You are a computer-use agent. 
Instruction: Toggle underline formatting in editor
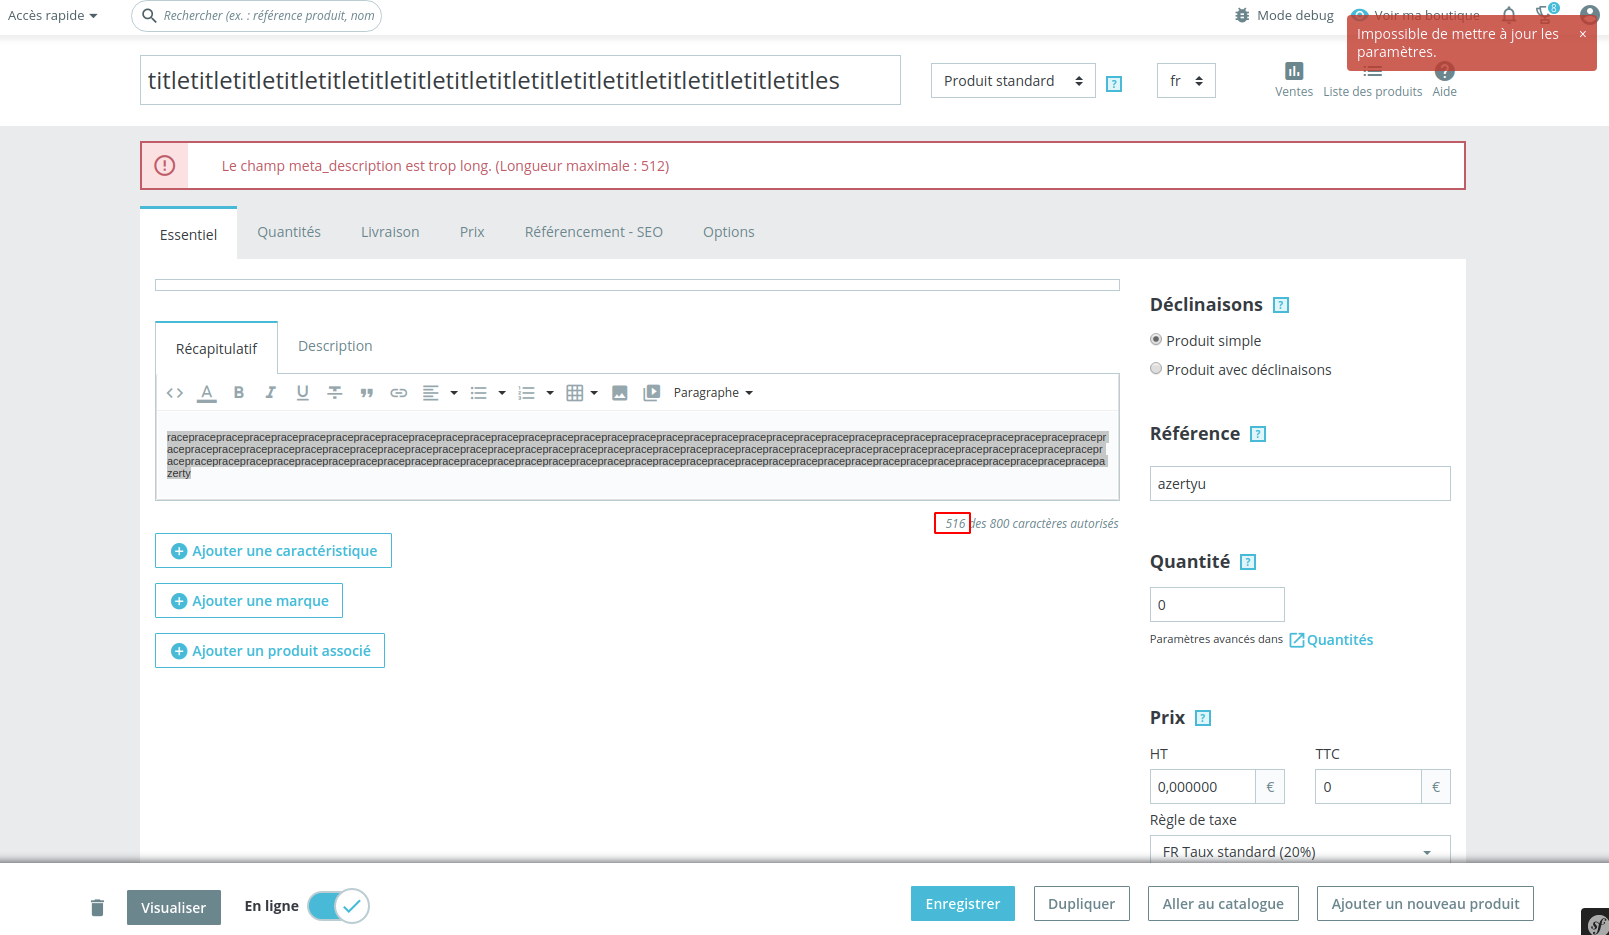[302, 393]
